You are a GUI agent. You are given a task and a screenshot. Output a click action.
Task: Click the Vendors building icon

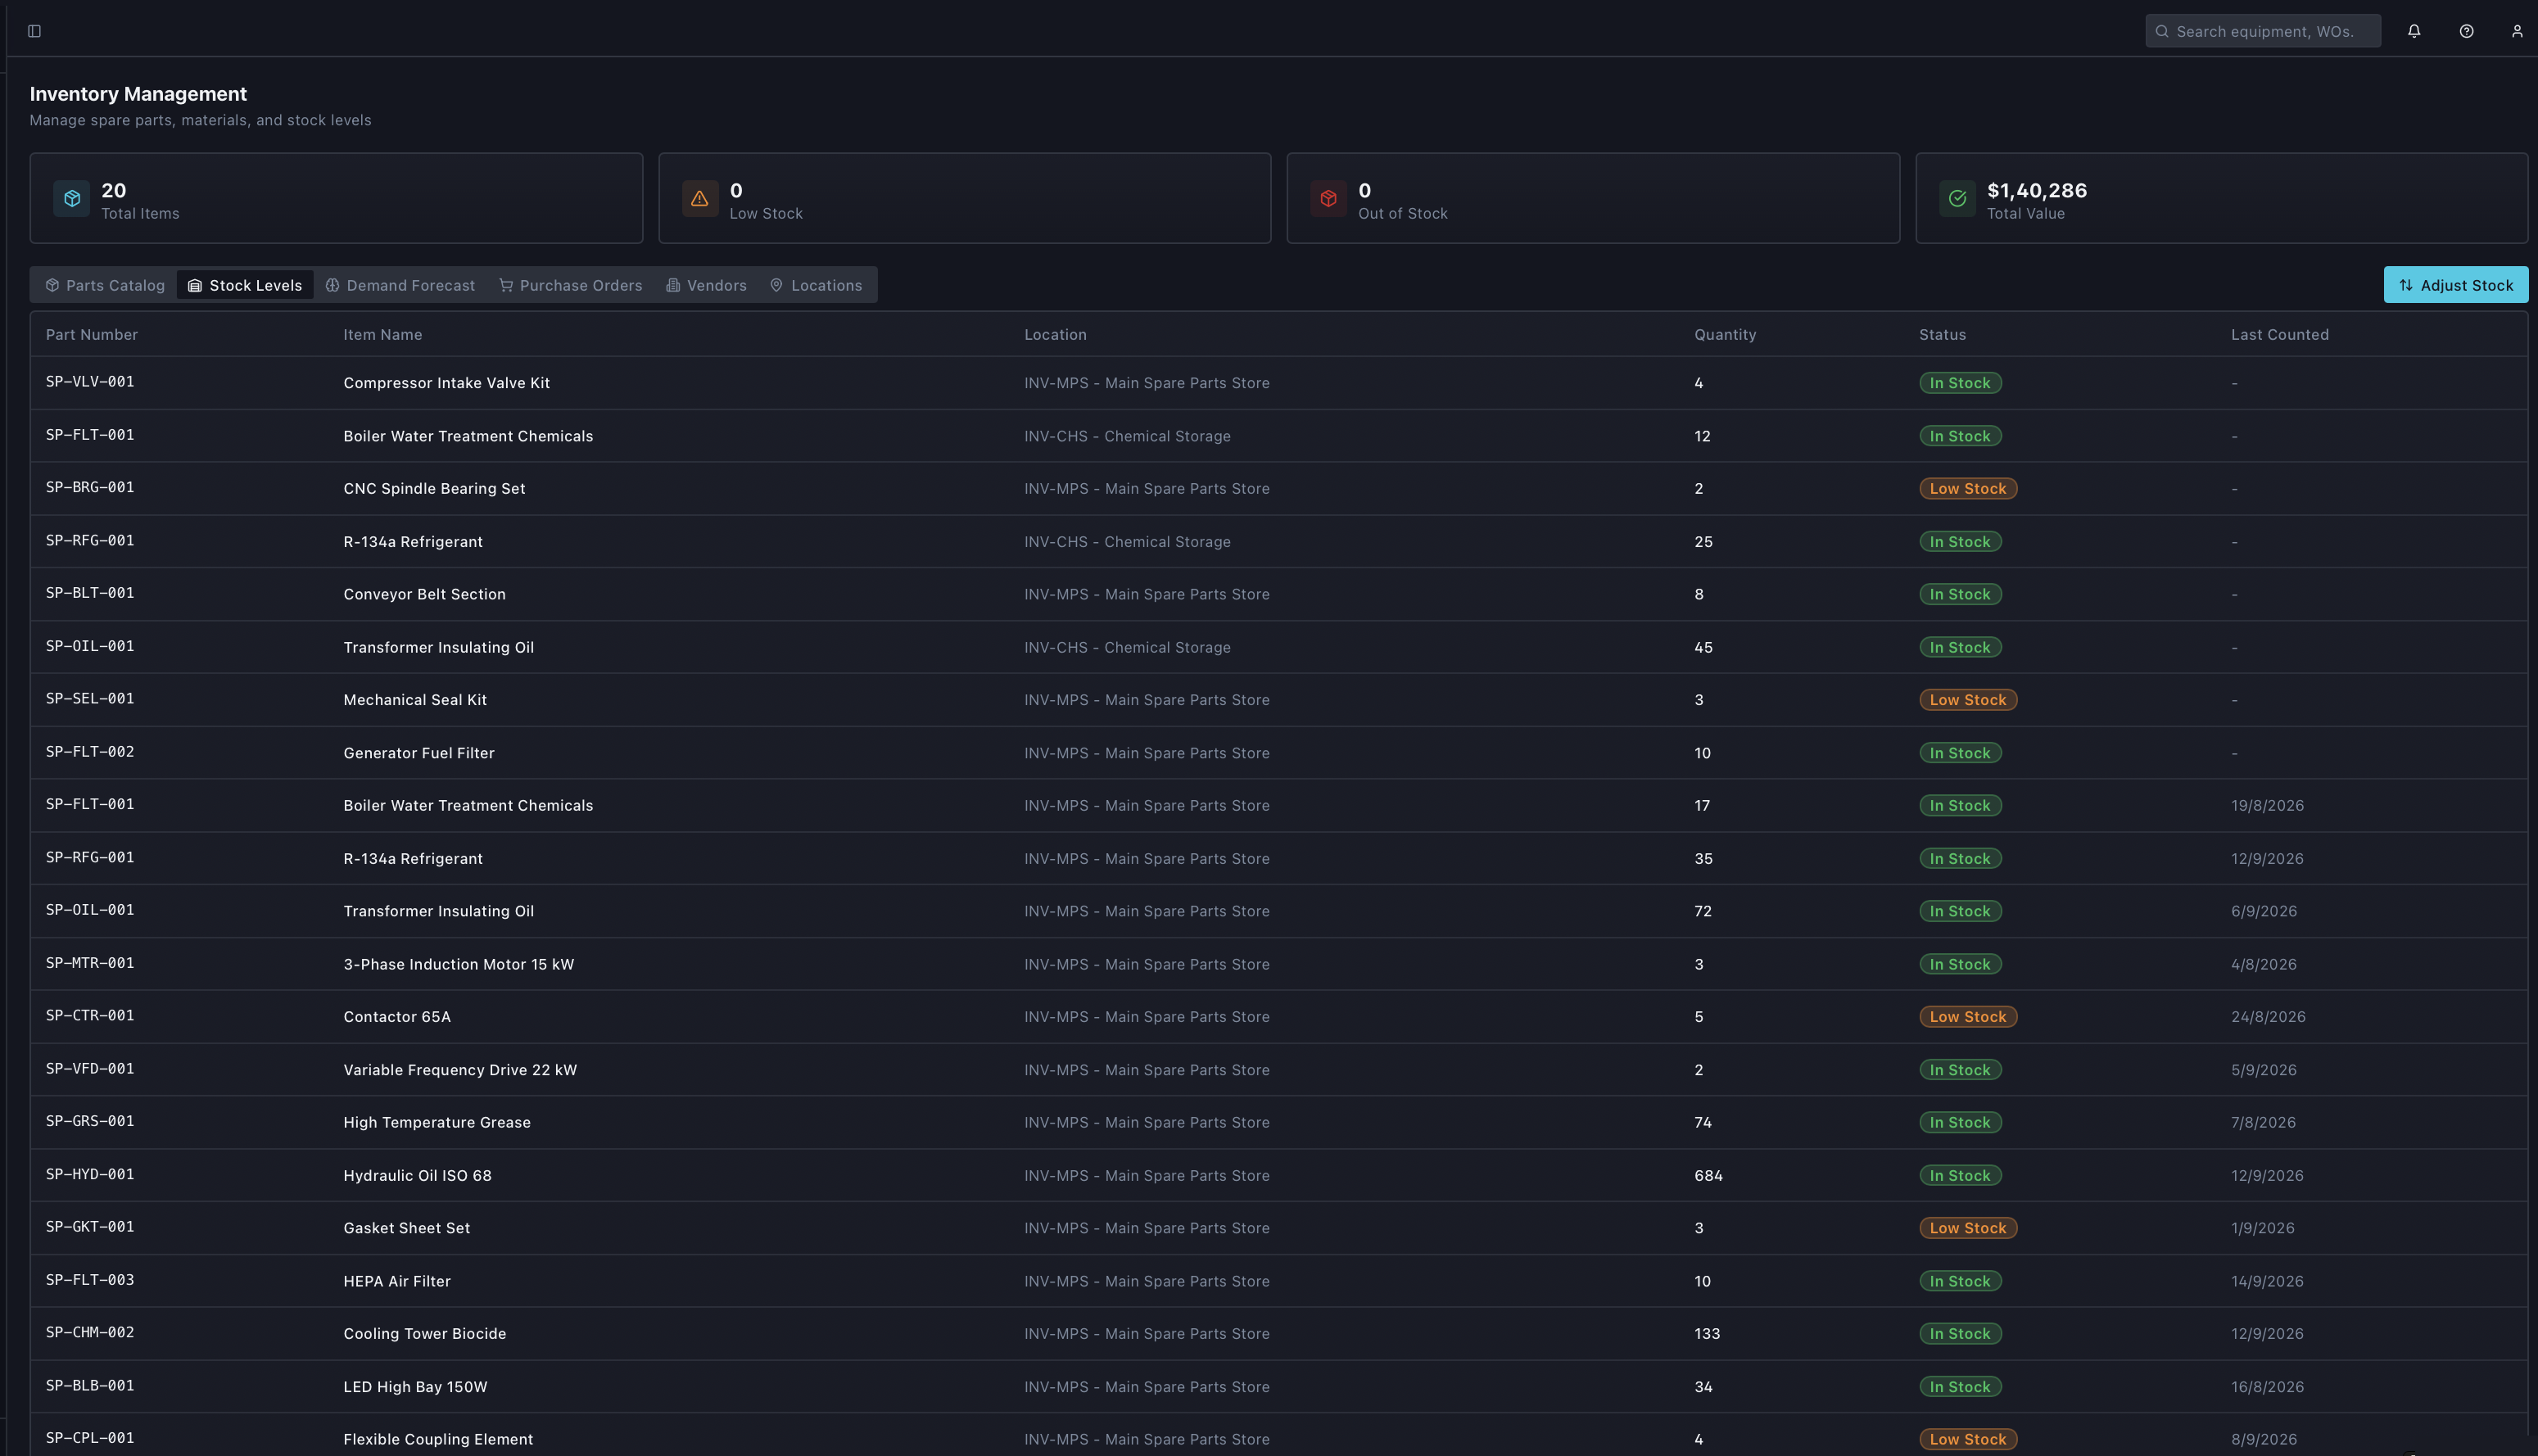pyautogui.click(x=673, y=285)
